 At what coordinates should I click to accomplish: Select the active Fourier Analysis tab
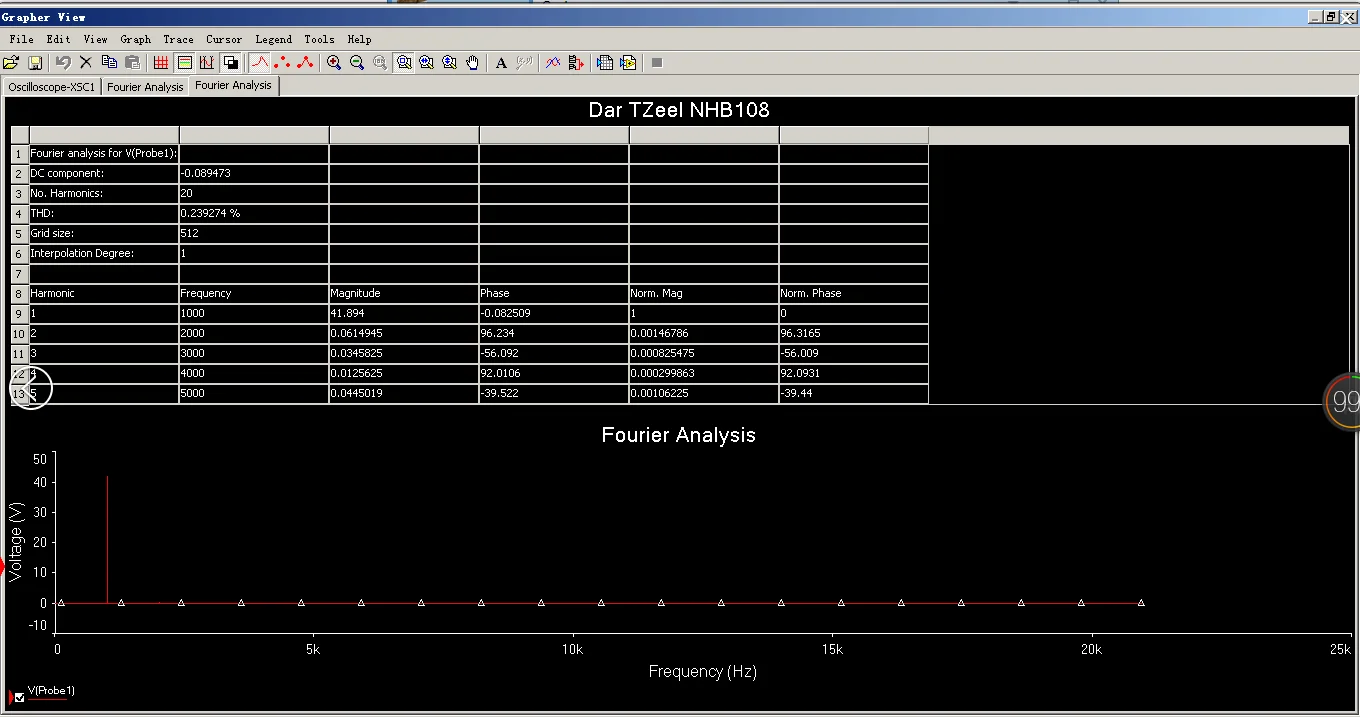(x=233, y=85)
